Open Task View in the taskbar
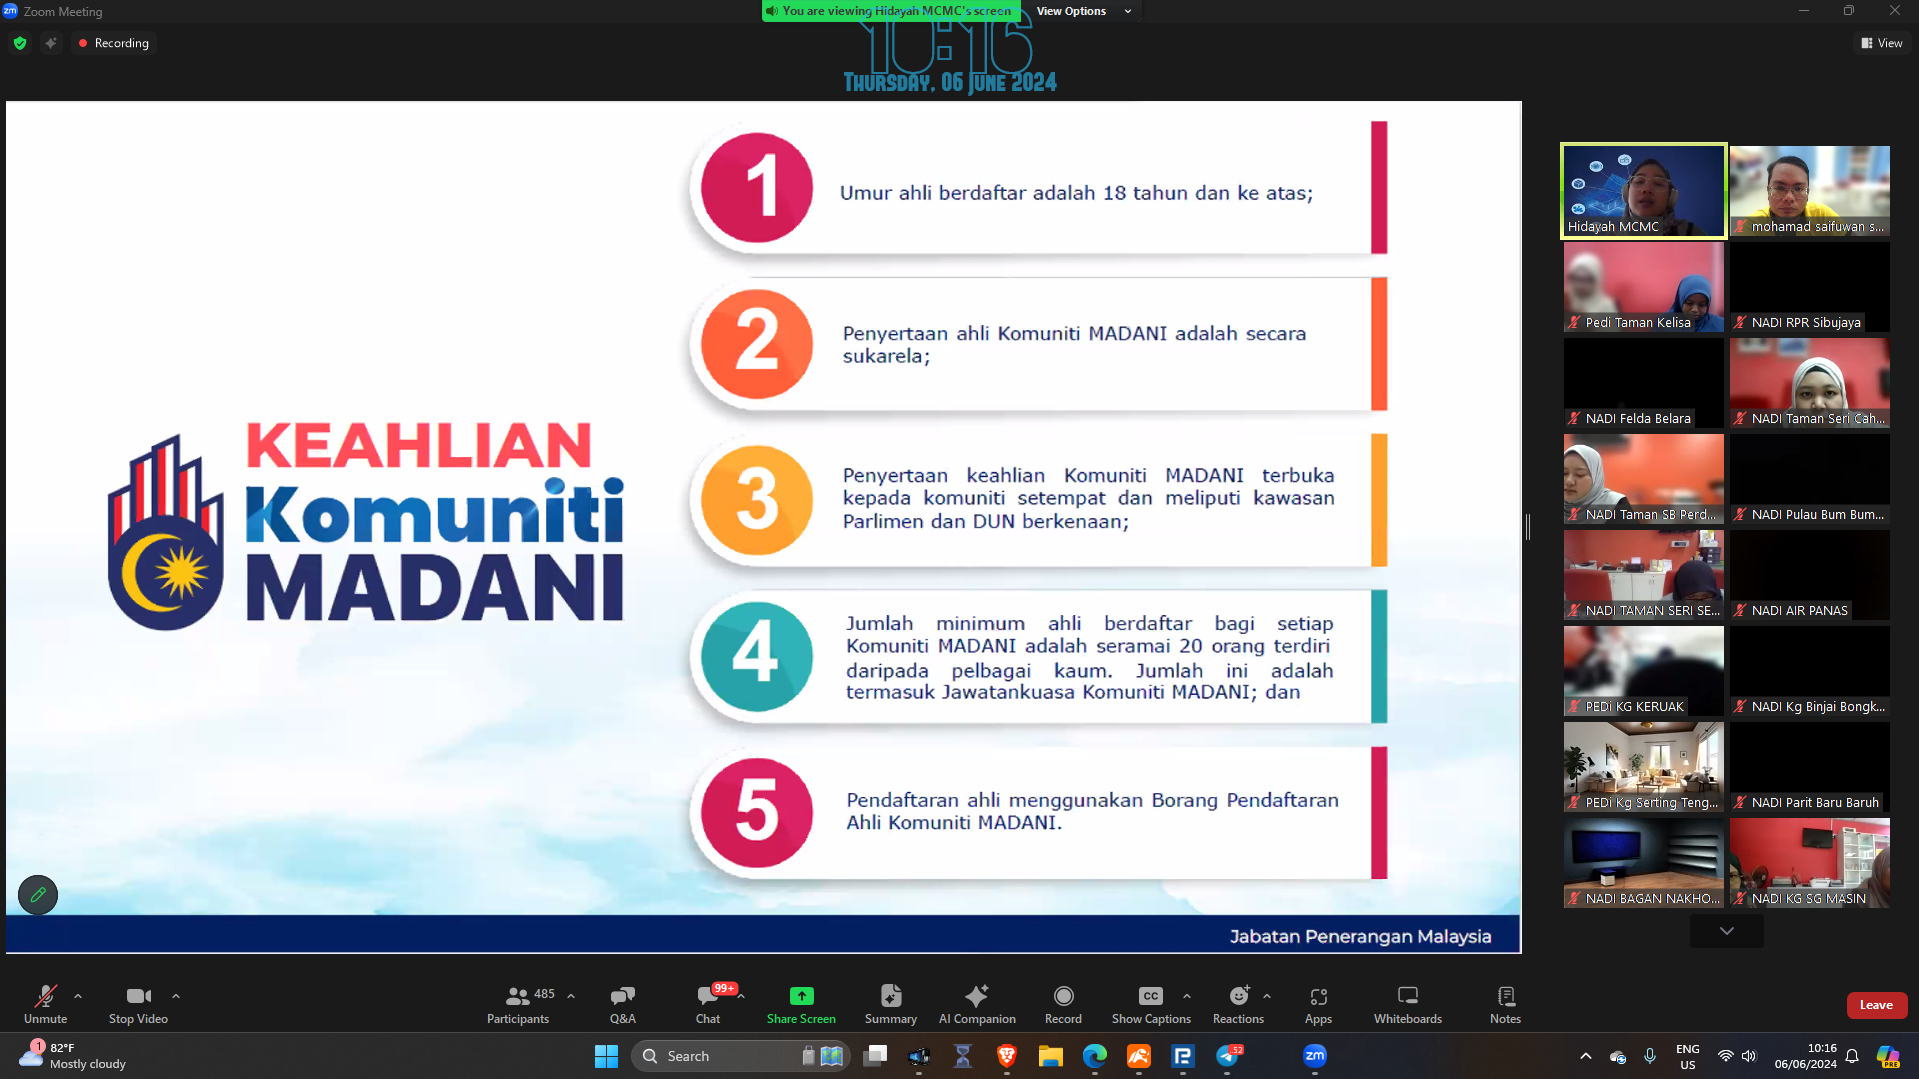 875,1056
